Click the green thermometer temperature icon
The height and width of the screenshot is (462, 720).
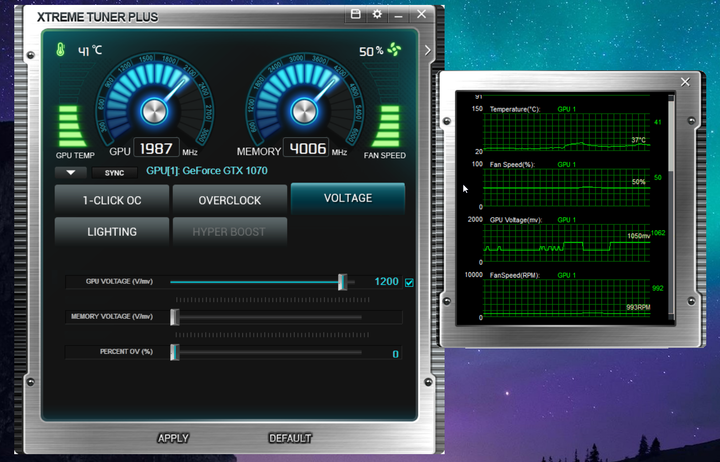(x=60, y=50)
